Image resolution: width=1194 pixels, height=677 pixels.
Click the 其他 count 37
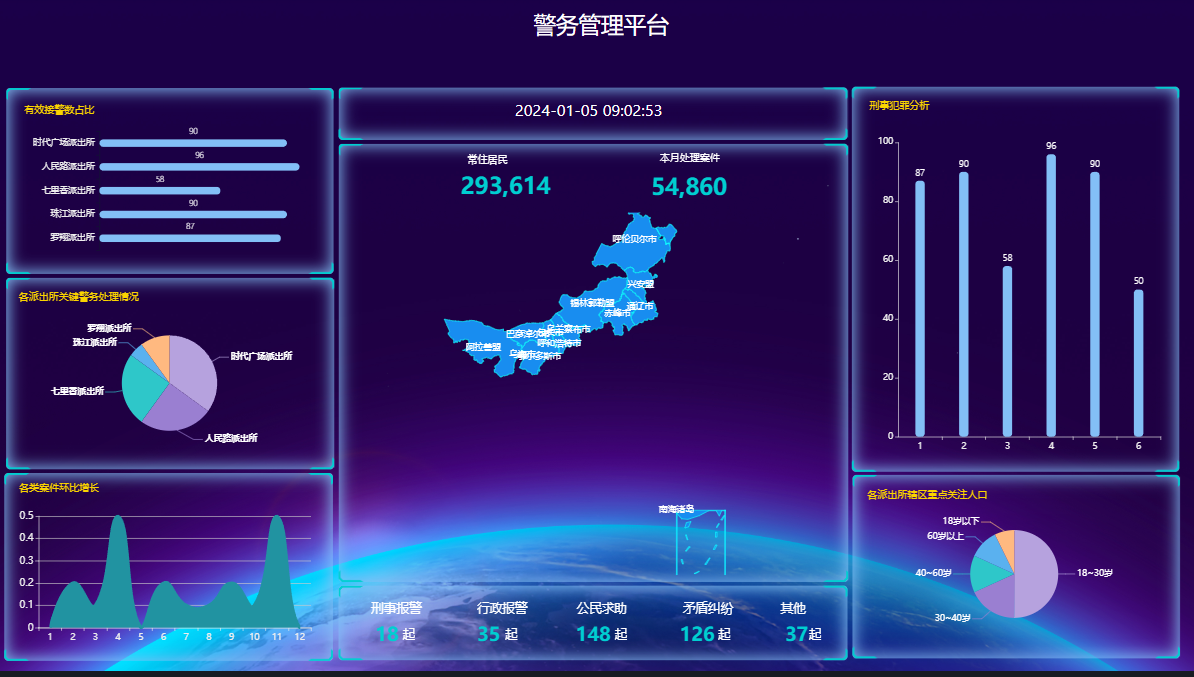pyautogui.click(x=797, y=634)
